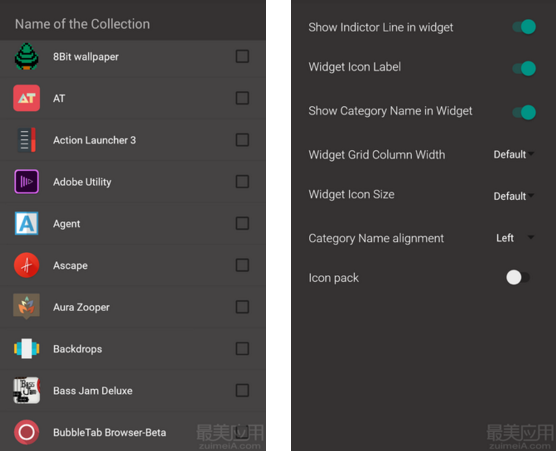This screenshot has height=451, width=556.
Task: Disable Show Indictor Line in widget
Action: point(524,27)
